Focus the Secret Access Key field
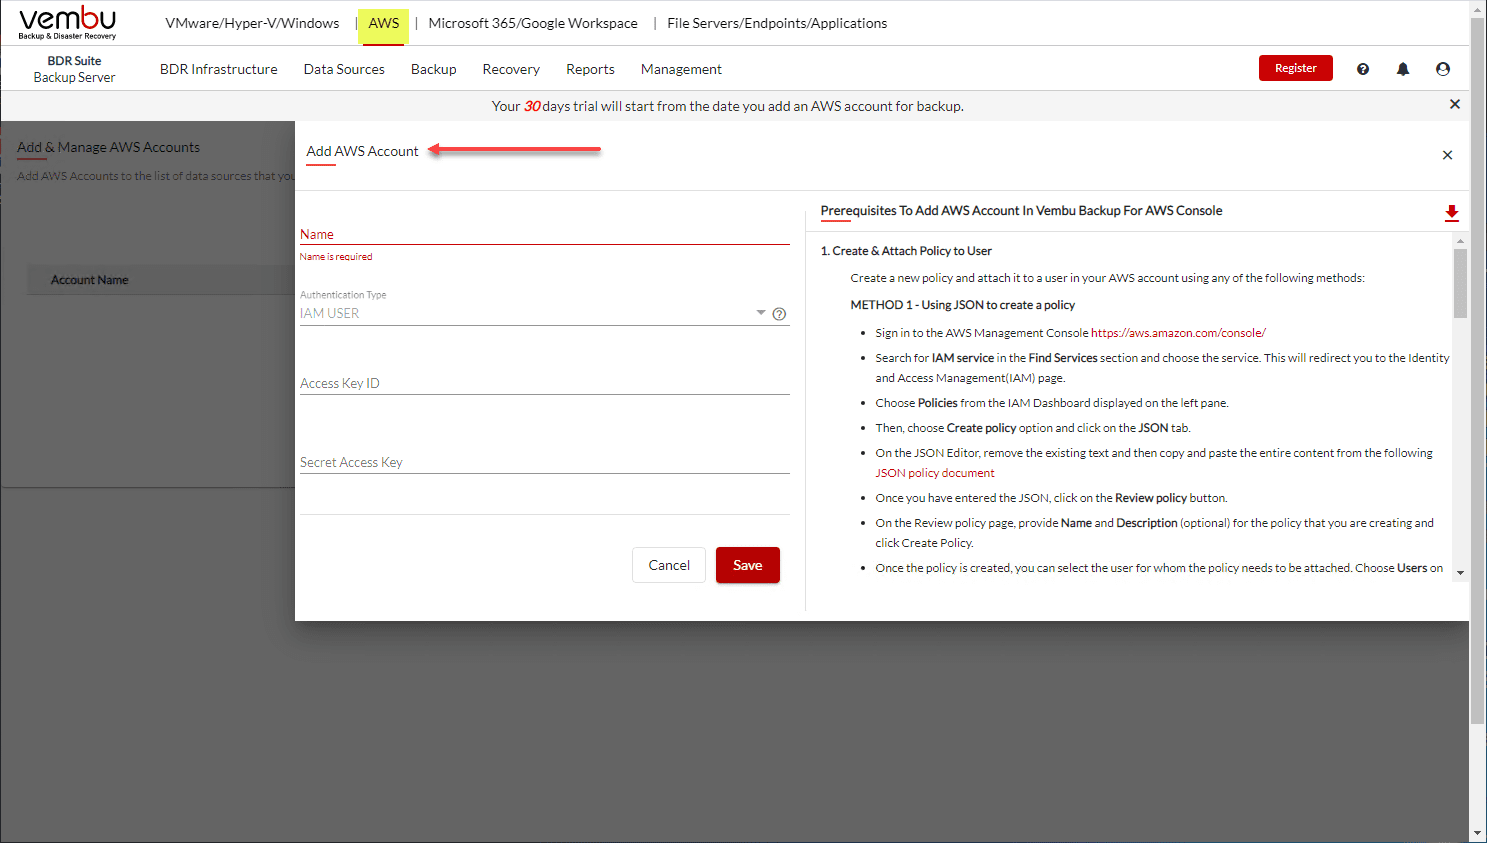The image size is (1487, 843). click(x=545, y=462)
